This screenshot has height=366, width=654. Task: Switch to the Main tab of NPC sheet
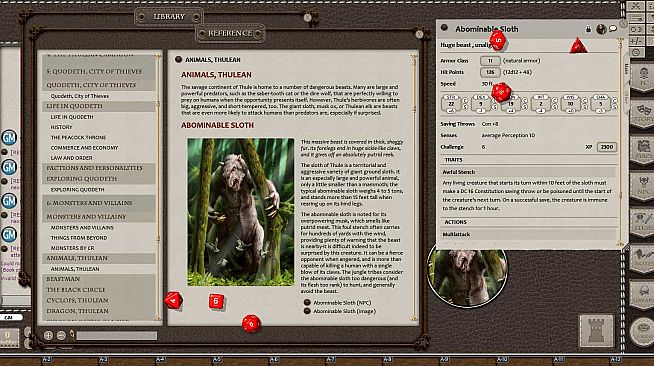626,69
